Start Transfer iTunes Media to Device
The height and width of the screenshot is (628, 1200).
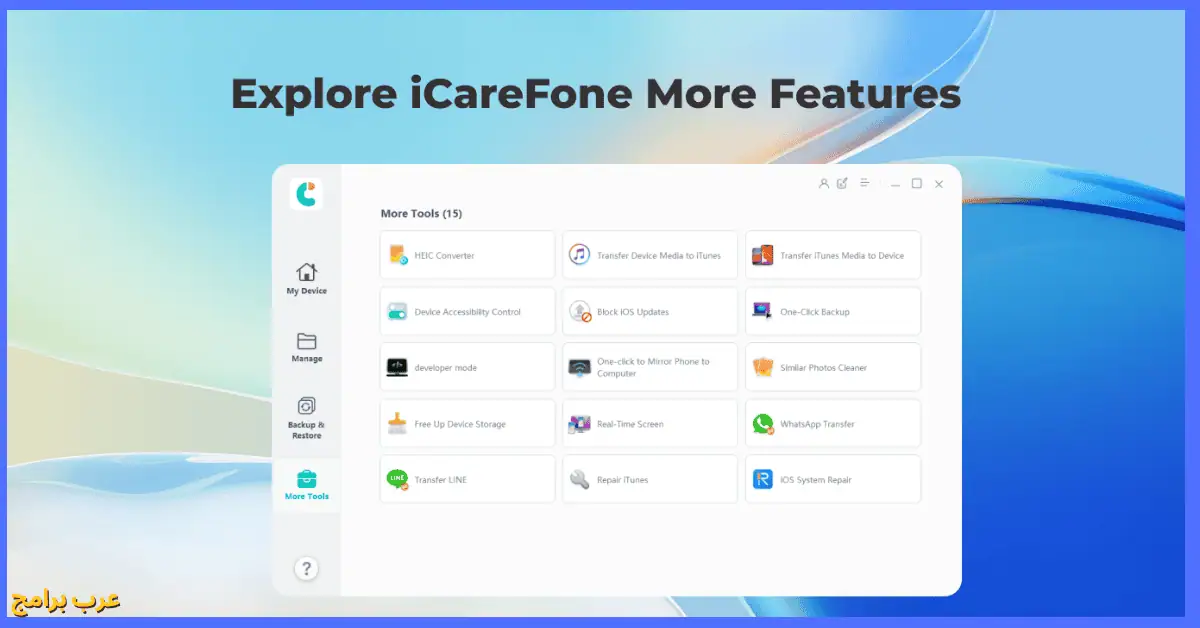pyautogui.click(x=833, y=255)
